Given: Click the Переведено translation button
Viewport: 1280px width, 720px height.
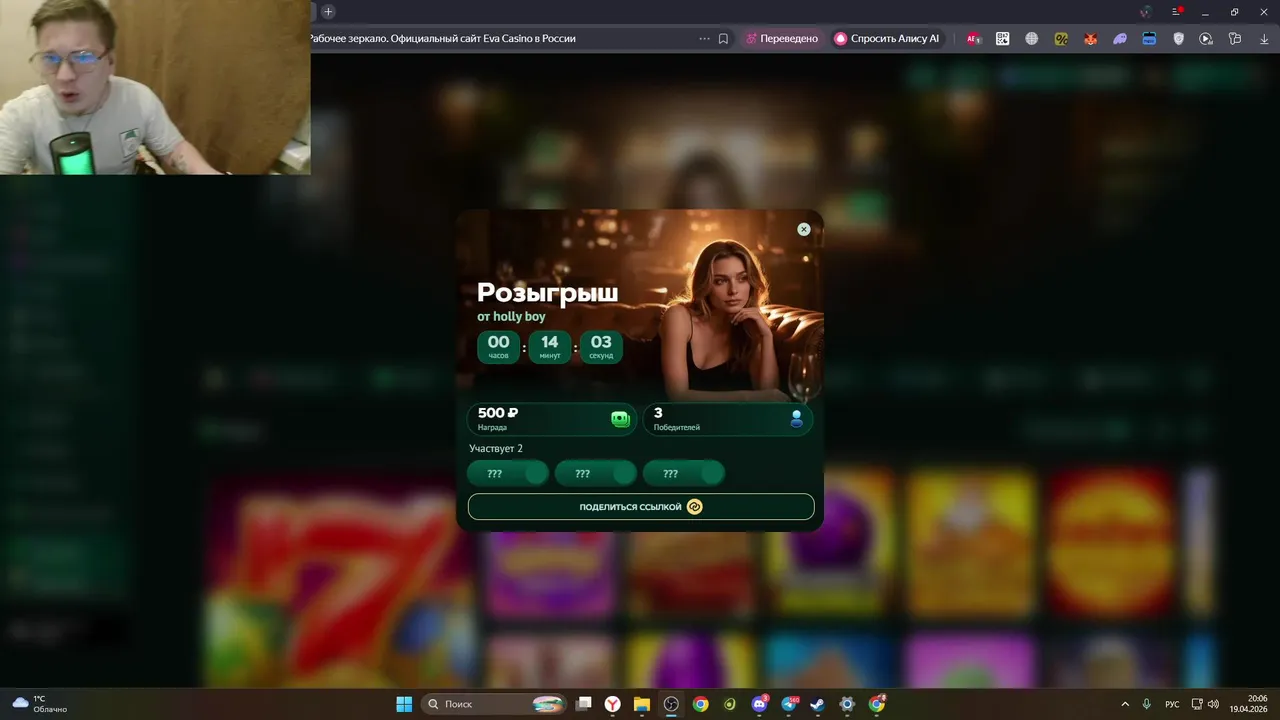Looking at the screenshot, I should (782, 39).
